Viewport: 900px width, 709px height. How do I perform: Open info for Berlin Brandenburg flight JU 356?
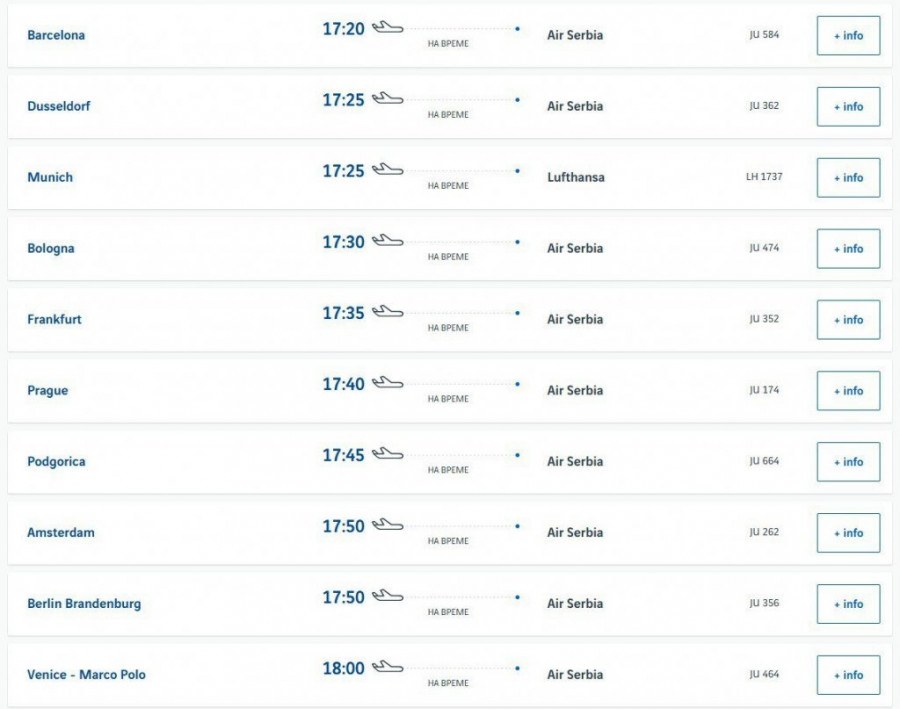[x=848, y=604]
